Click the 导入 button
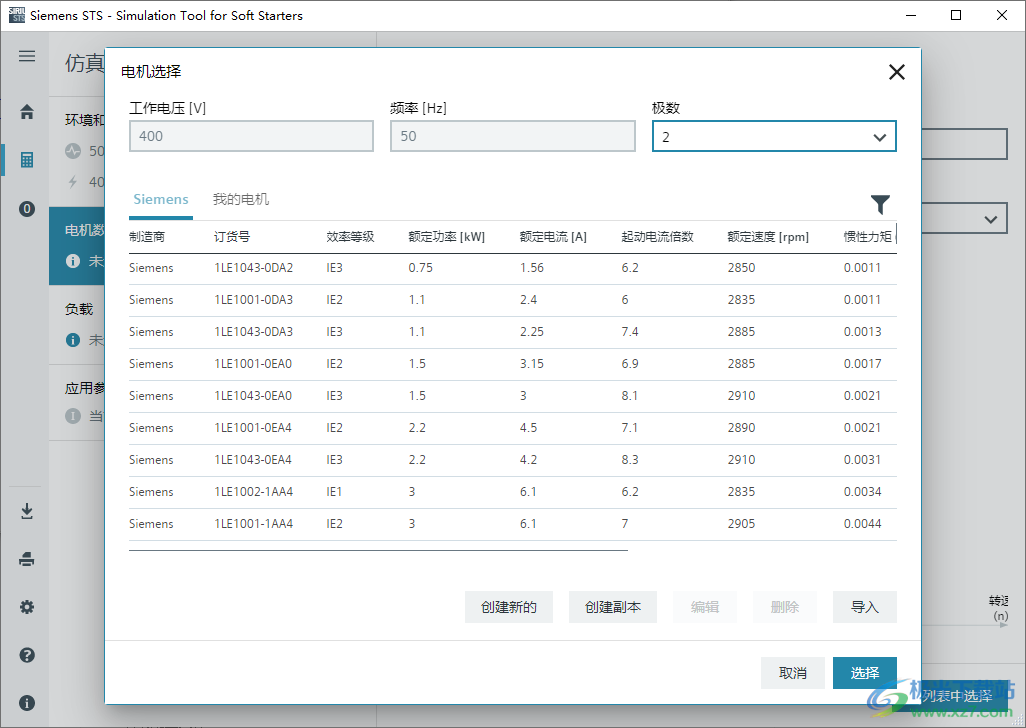 864,607
